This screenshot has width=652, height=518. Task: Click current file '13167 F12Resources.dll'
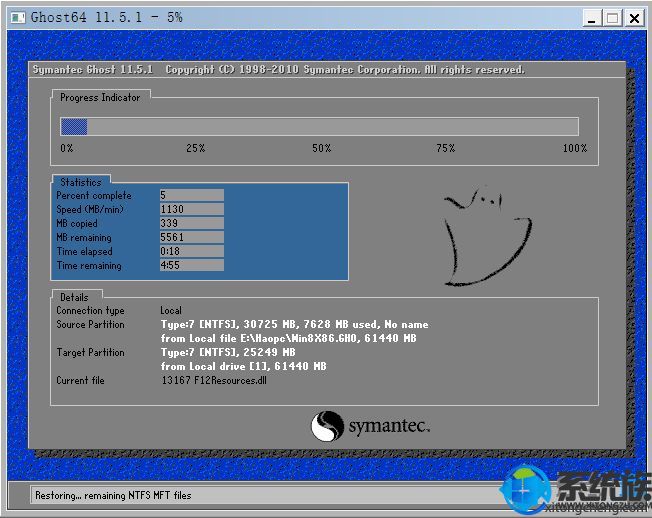click(214, 380)
